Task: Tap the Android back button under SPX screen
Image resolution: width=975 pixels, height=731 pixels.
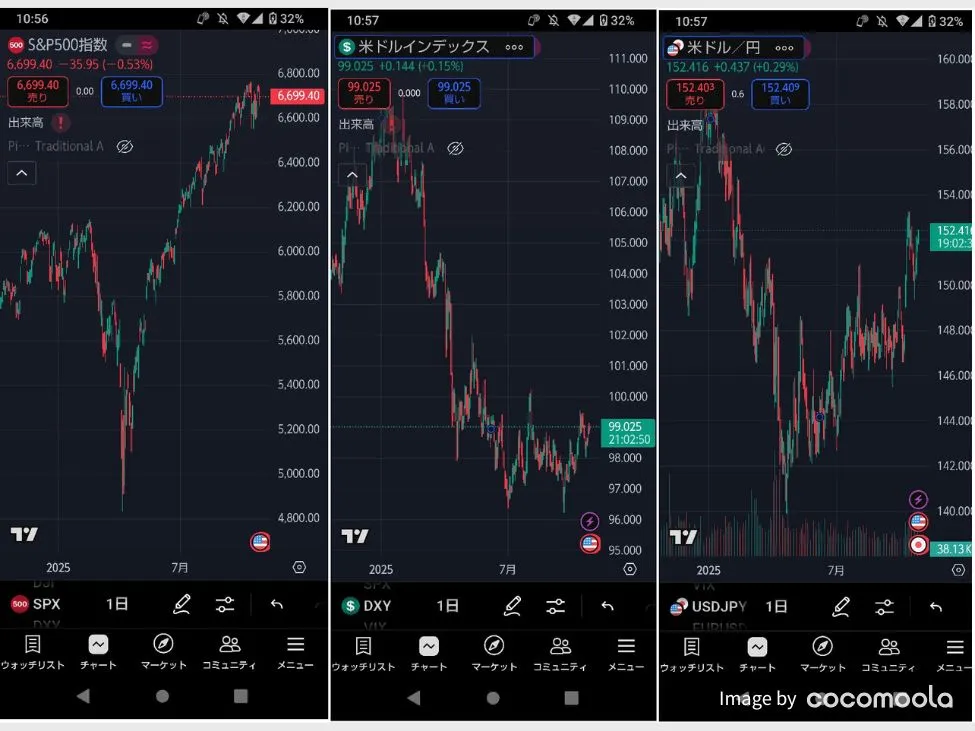Action: tap(83, 695)
